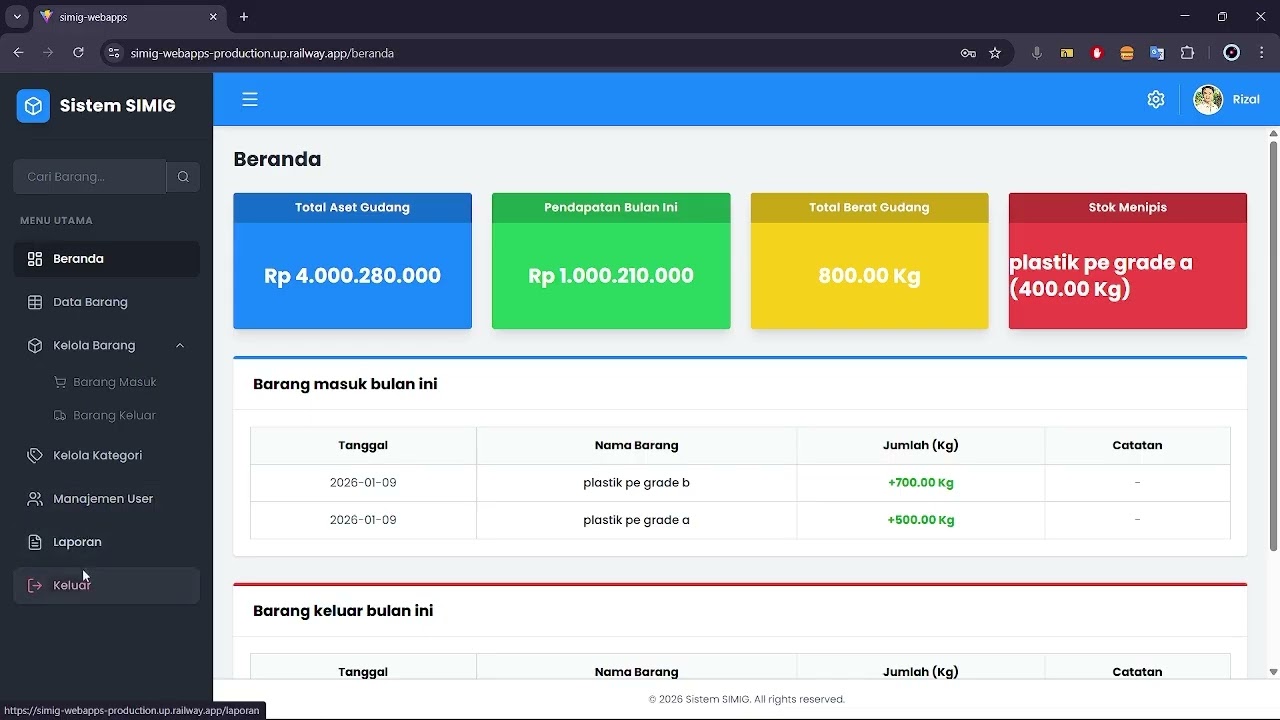
Task: Click the microphone icon in browser toolbar
Action: [x=1037, y=53]
